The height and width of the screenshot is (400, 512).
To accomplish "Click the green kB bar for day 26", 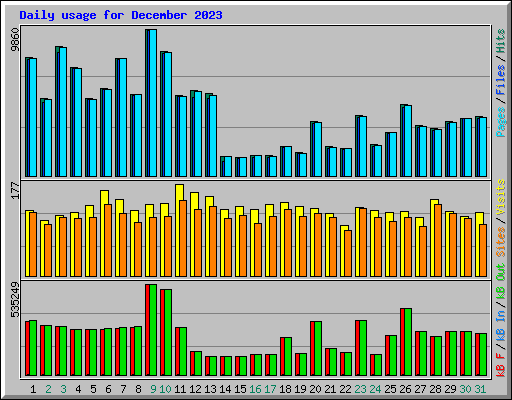I will (408, 342).
